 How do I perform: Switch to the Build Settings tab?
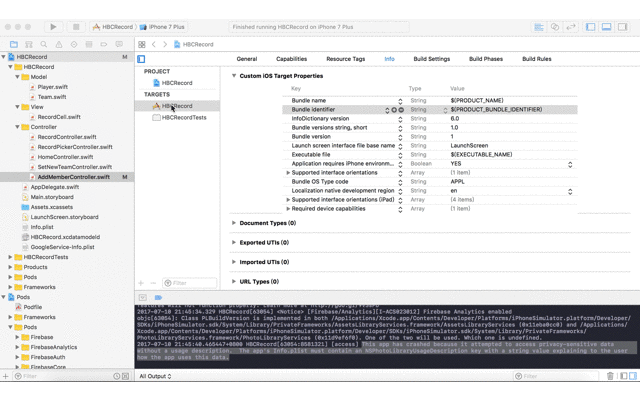point(431,59)
